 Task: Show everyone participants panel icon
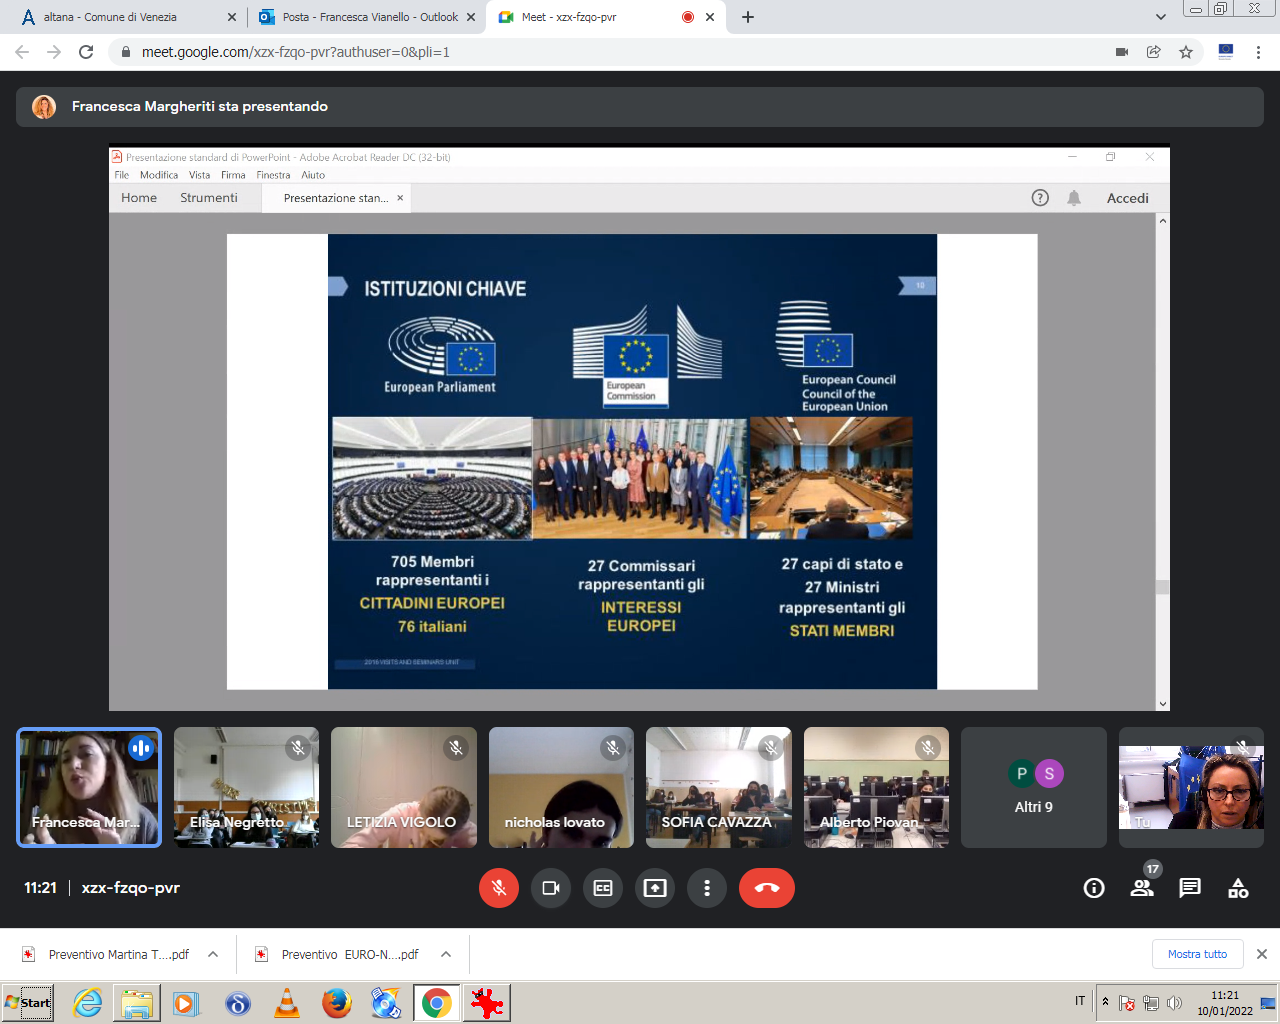pos(1142,888)
